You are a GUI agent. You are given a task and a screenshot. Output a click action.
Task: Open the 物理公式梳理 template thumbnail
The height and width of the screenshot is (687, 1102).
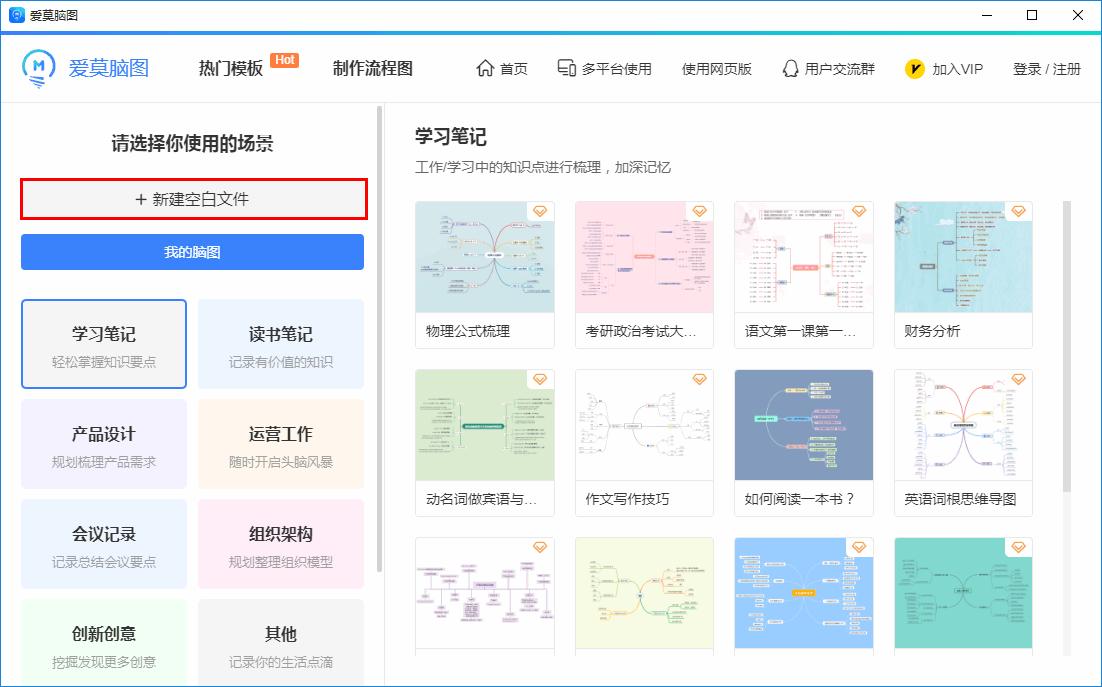pyautogui.click(x=485, y=257)
